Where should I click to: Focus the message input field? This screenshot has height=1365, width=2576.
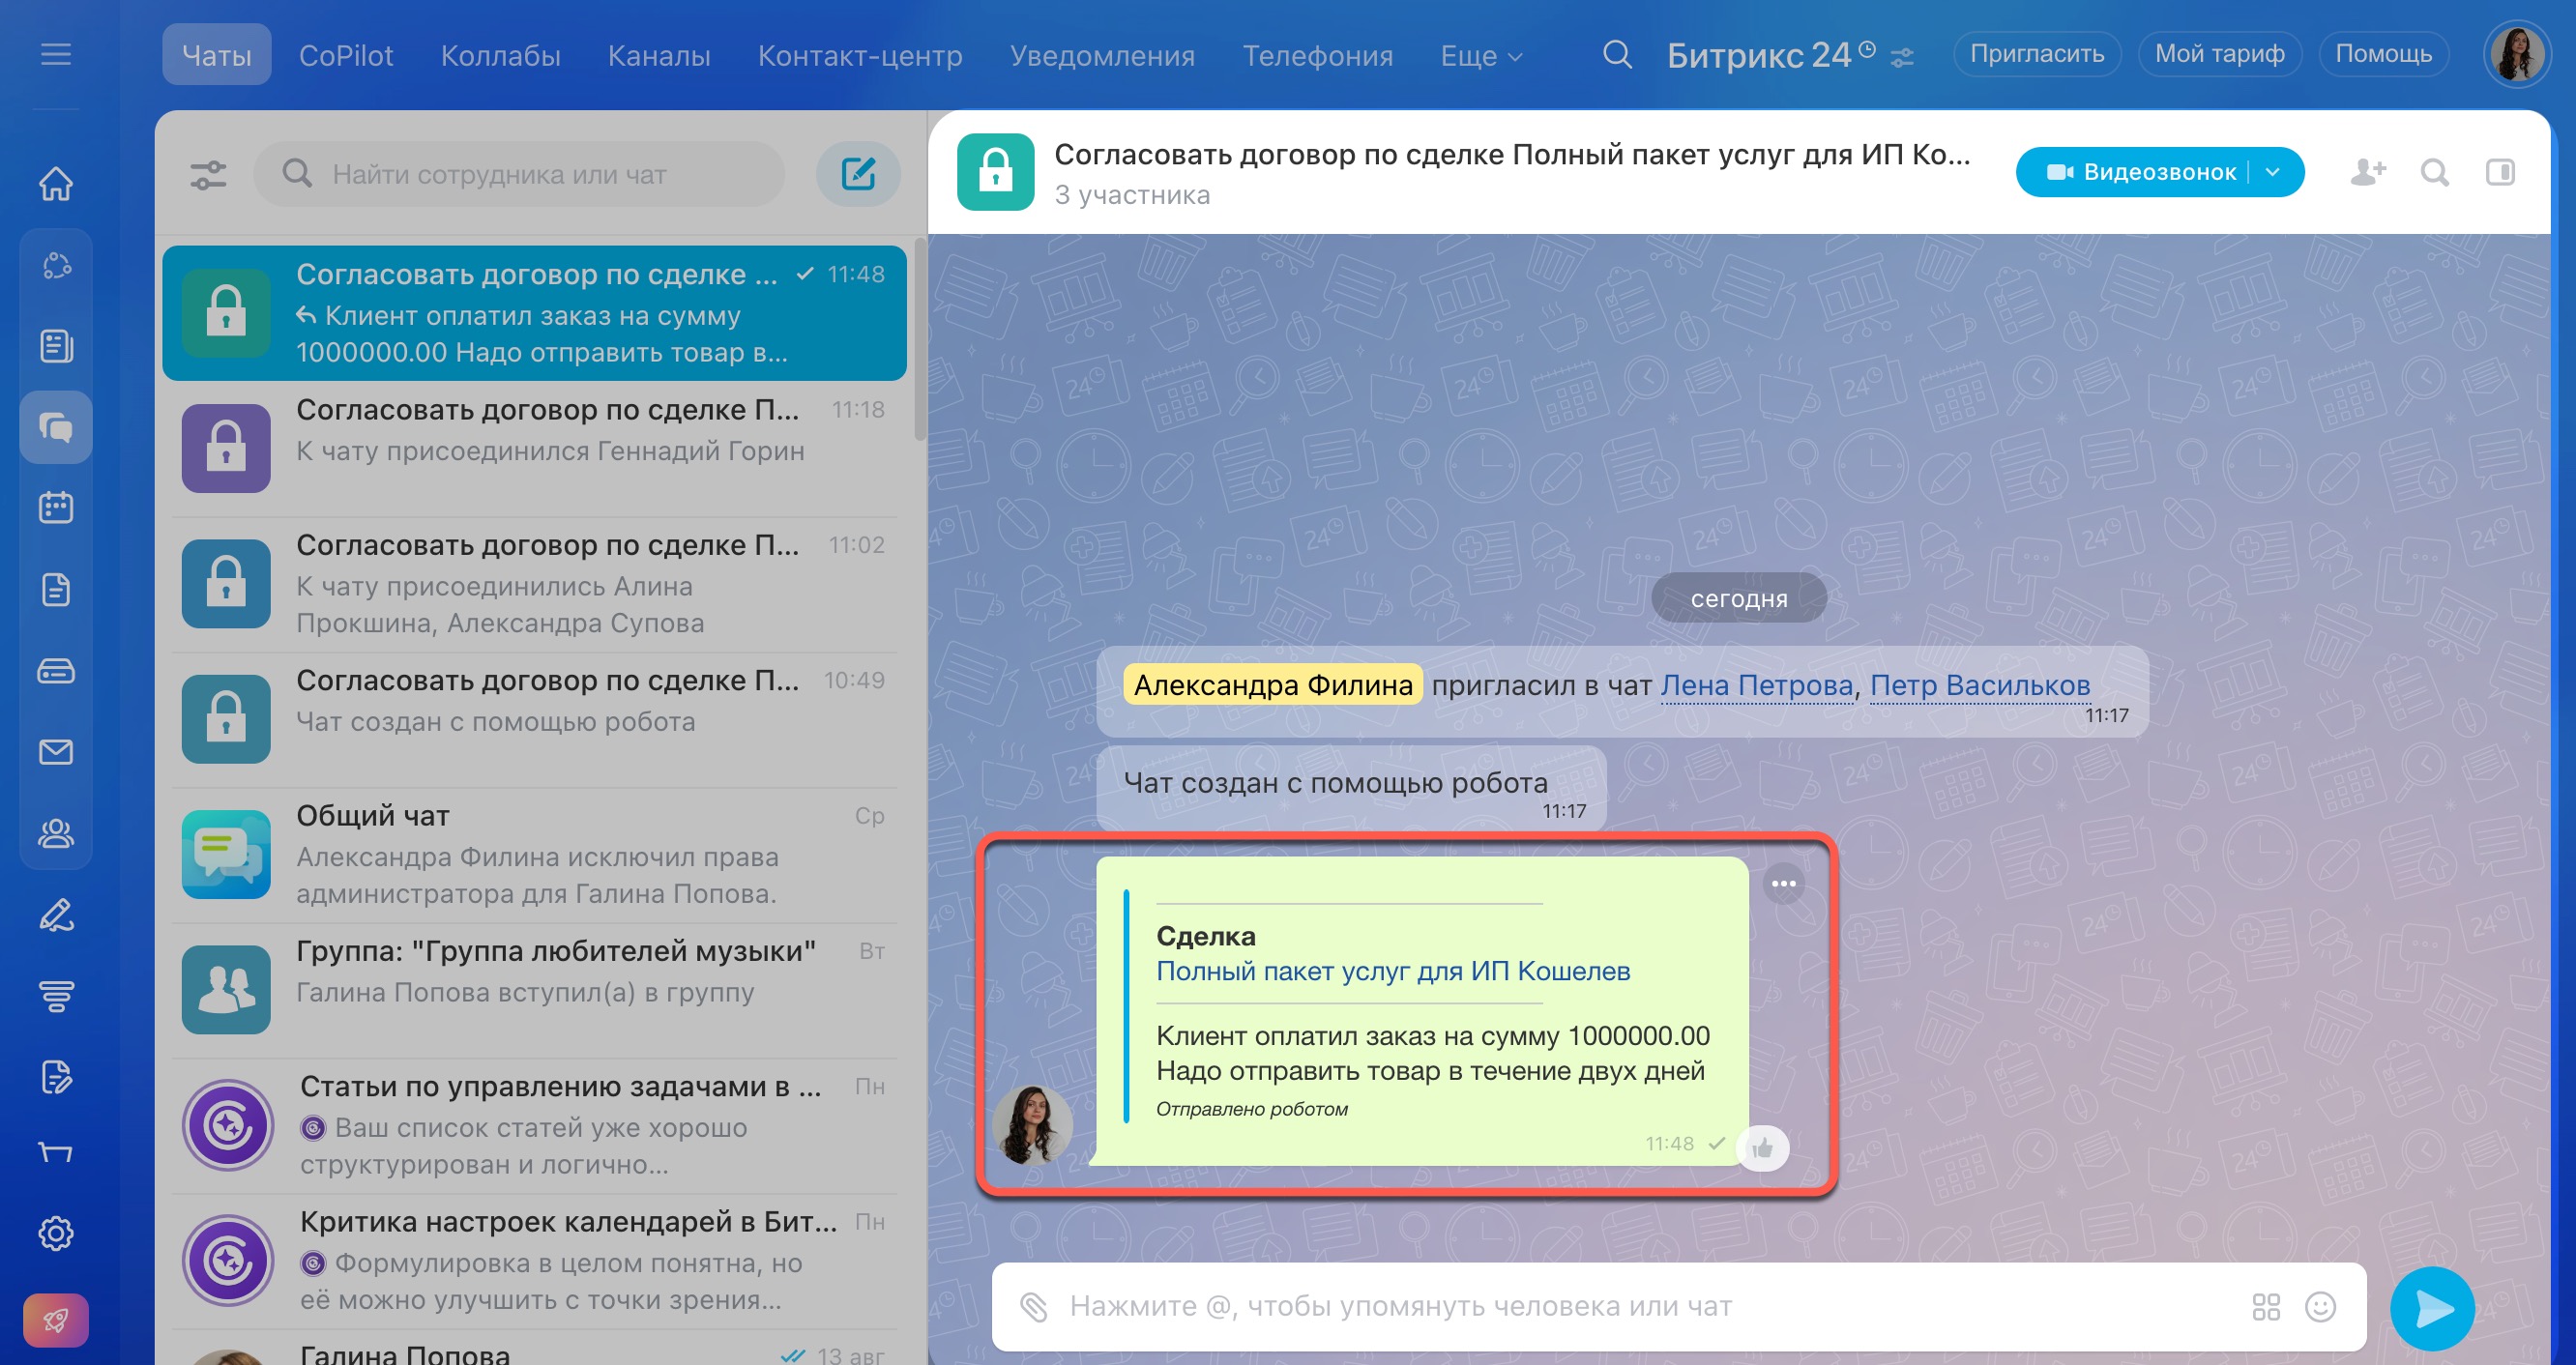(x=1650, y=1306)
